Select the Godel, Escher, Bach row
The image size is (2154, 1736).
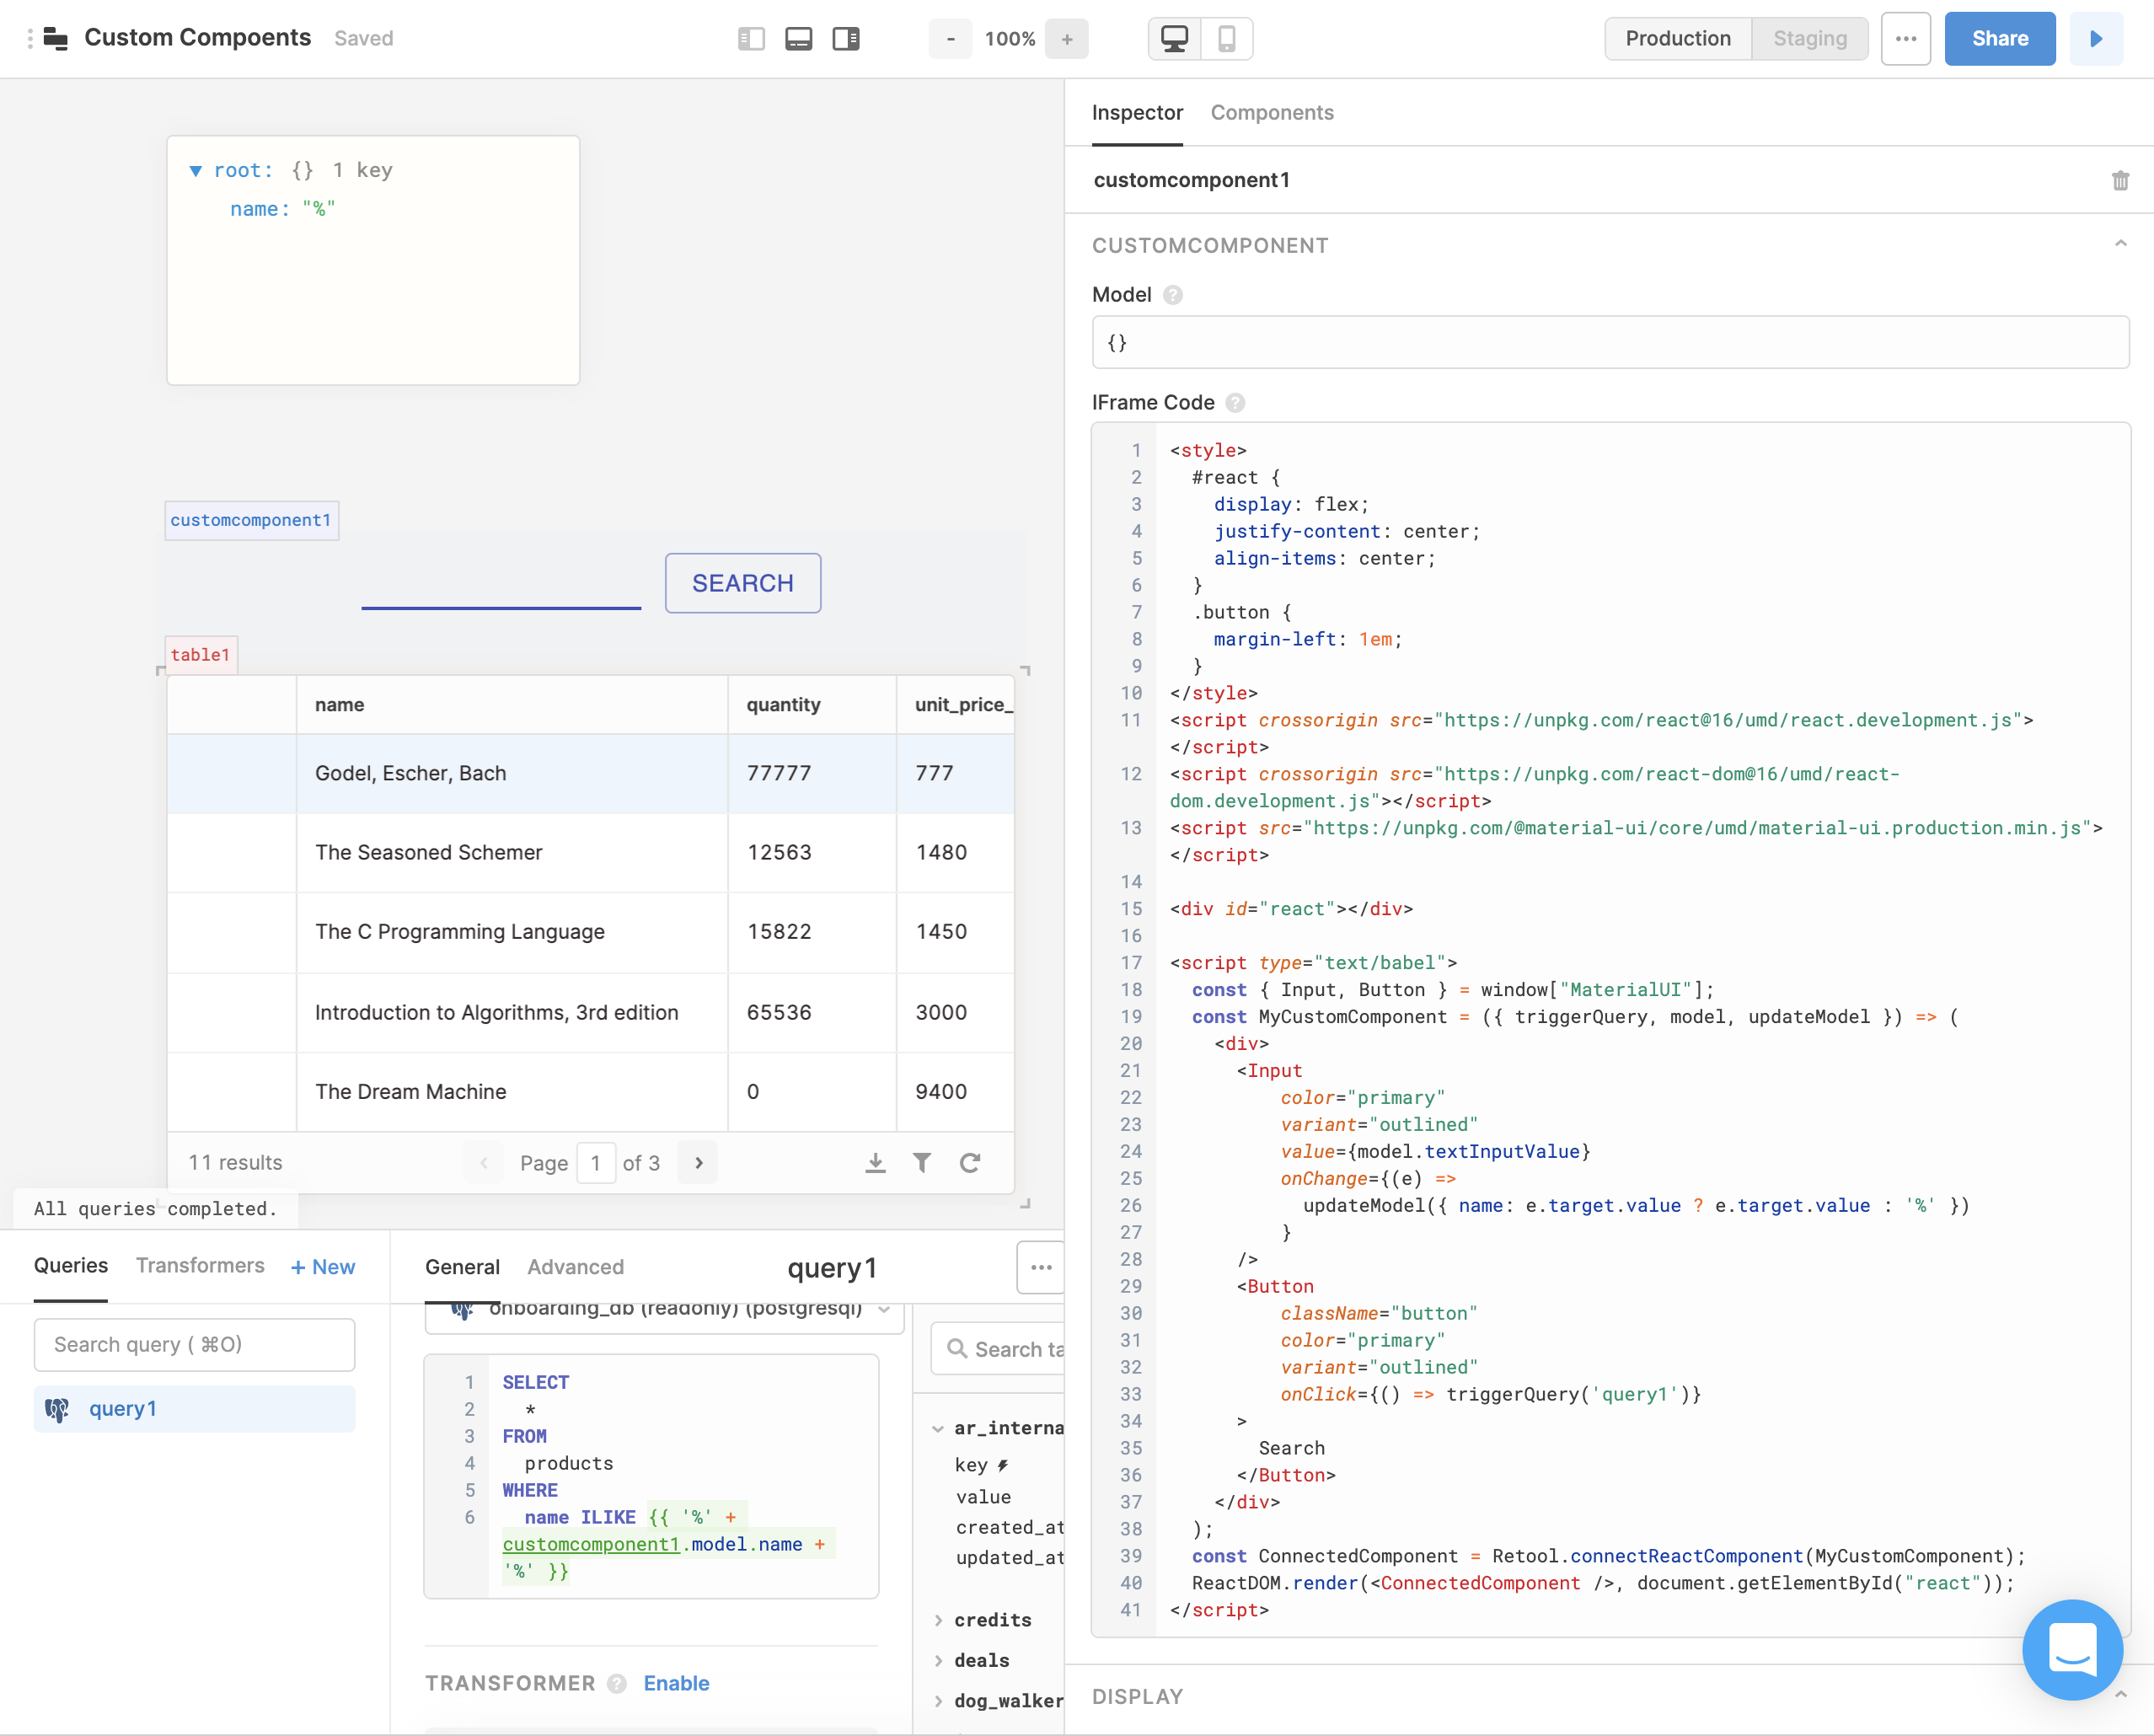590,774
